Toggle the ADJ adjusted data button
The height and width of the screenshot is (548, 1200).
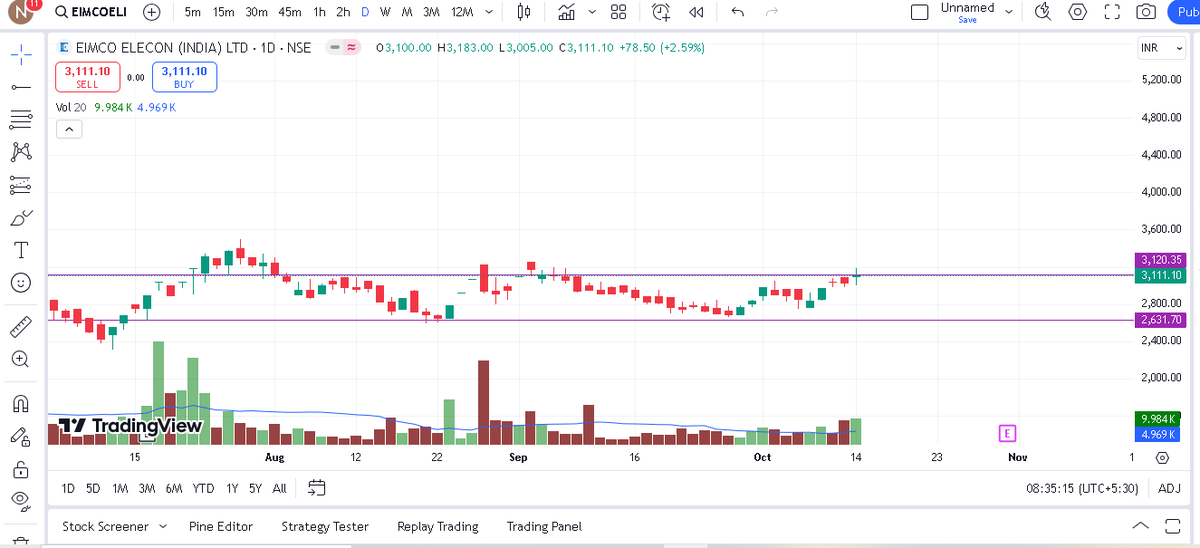[1169, 488]
